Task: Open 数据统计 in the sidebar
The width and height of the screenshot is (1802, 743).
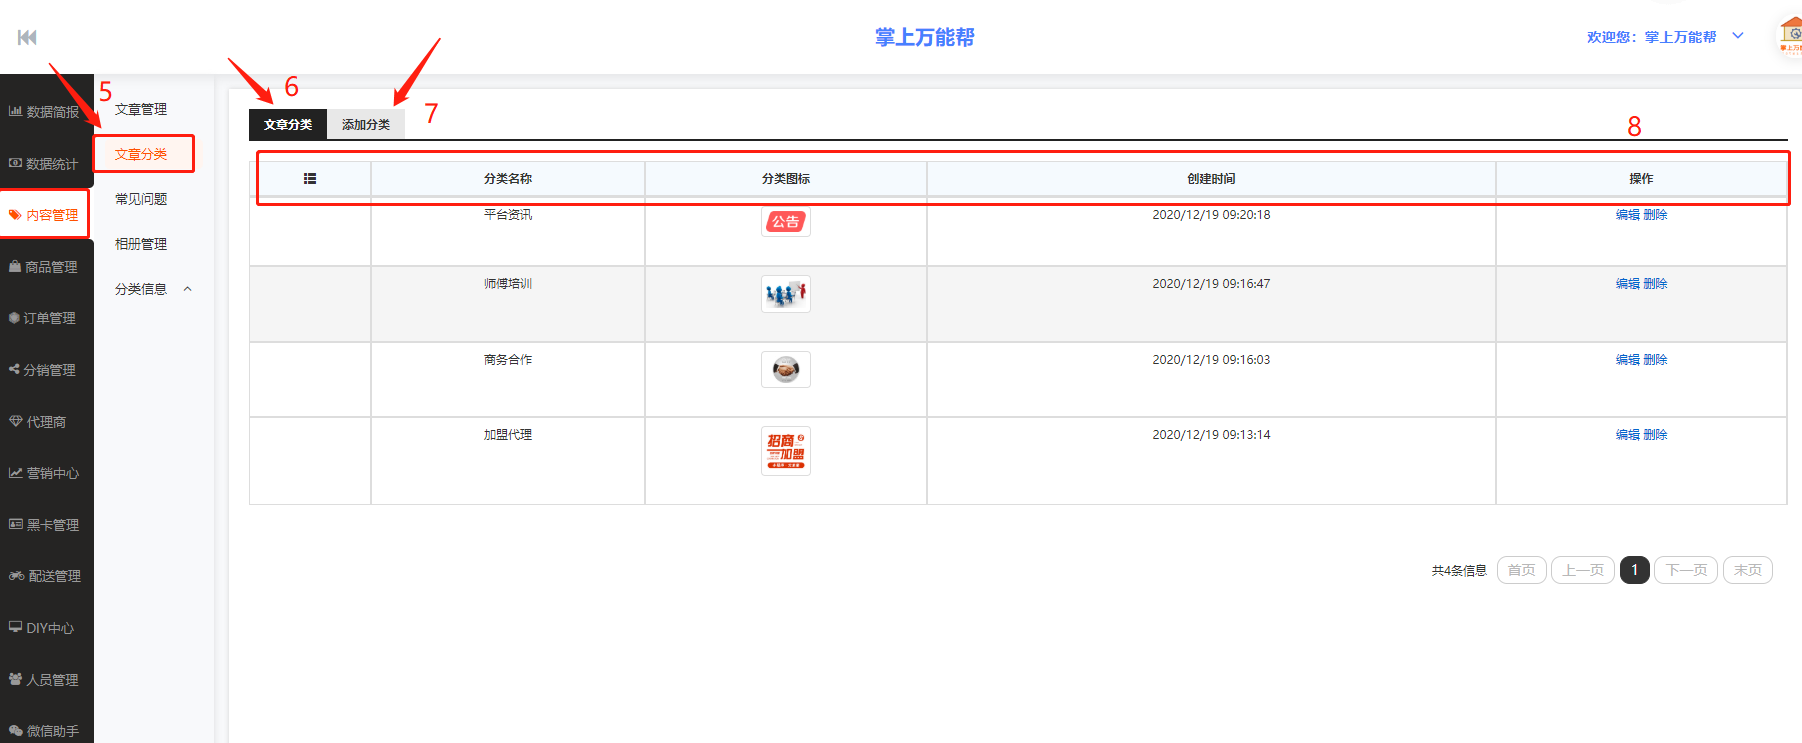Action: [45, 164]
